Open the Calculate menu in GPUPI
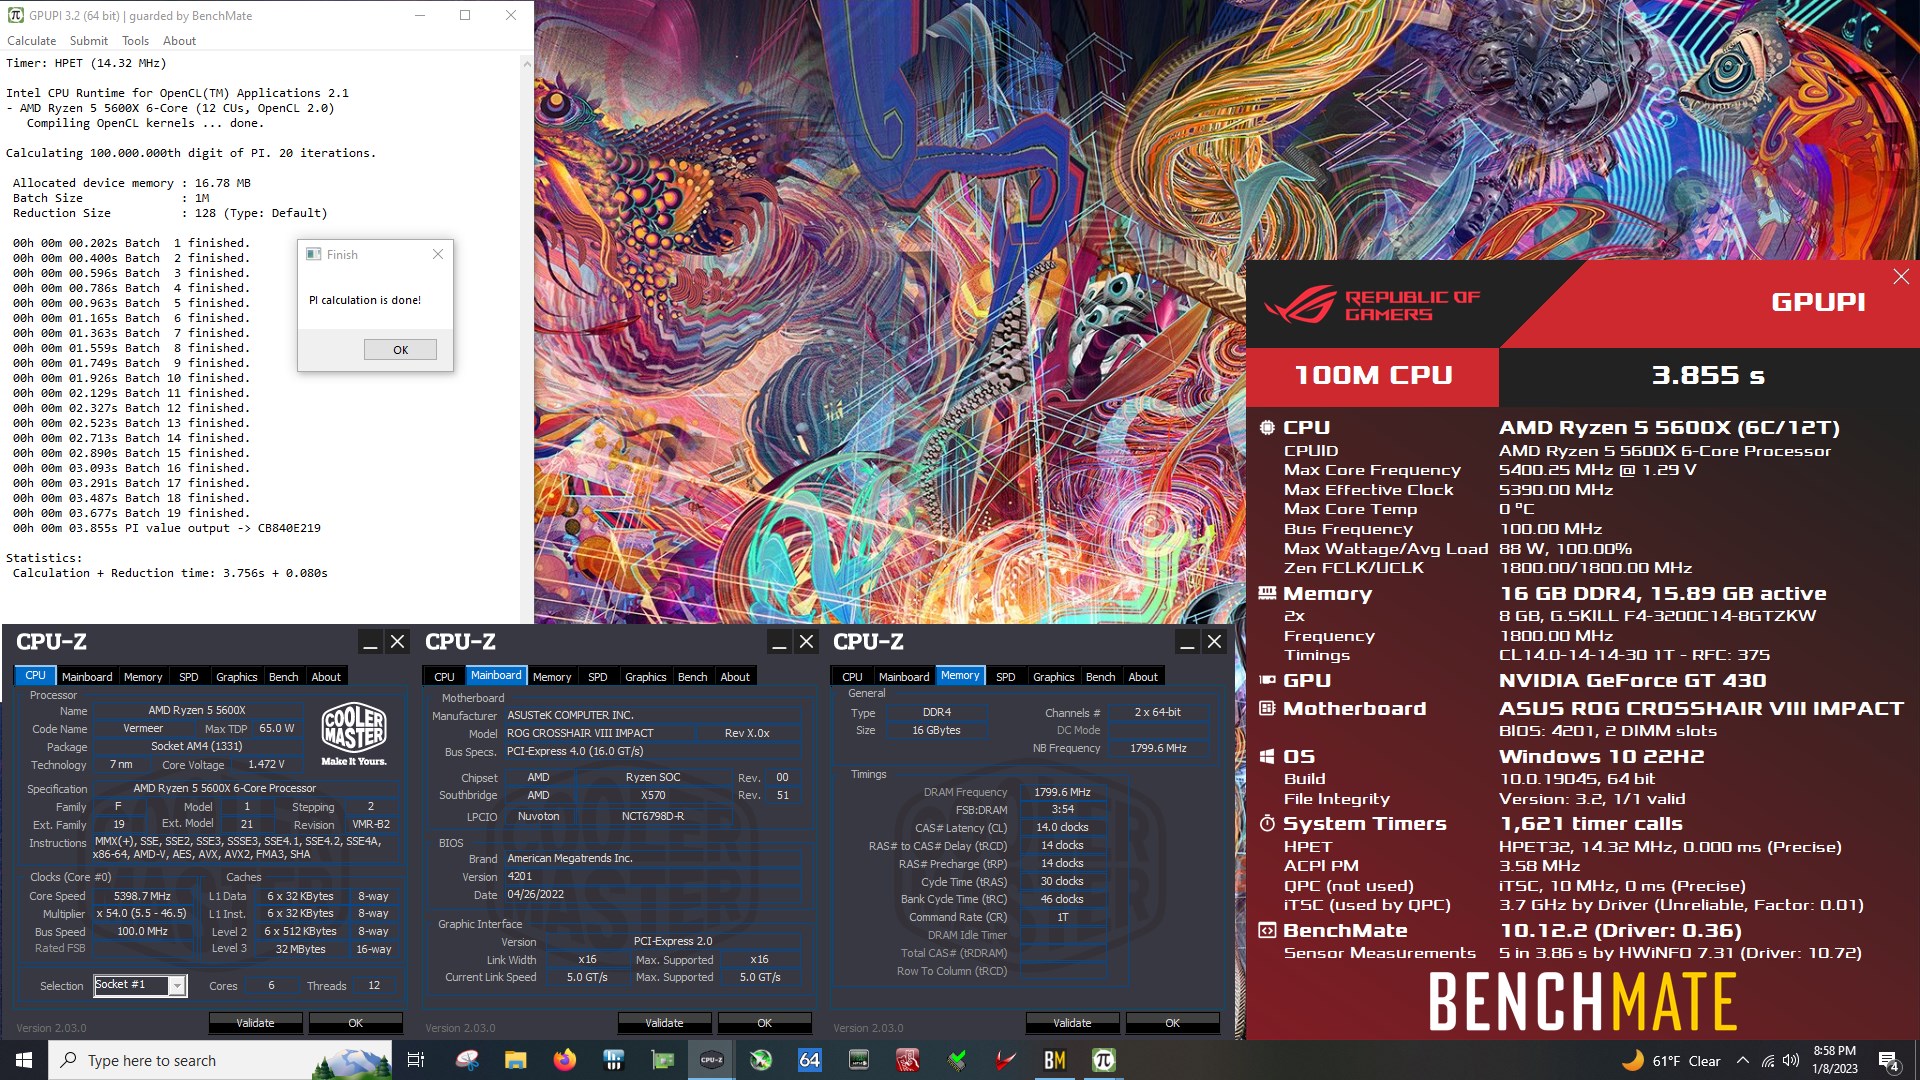This screenshot has width=1920, height=1080. 32,41
